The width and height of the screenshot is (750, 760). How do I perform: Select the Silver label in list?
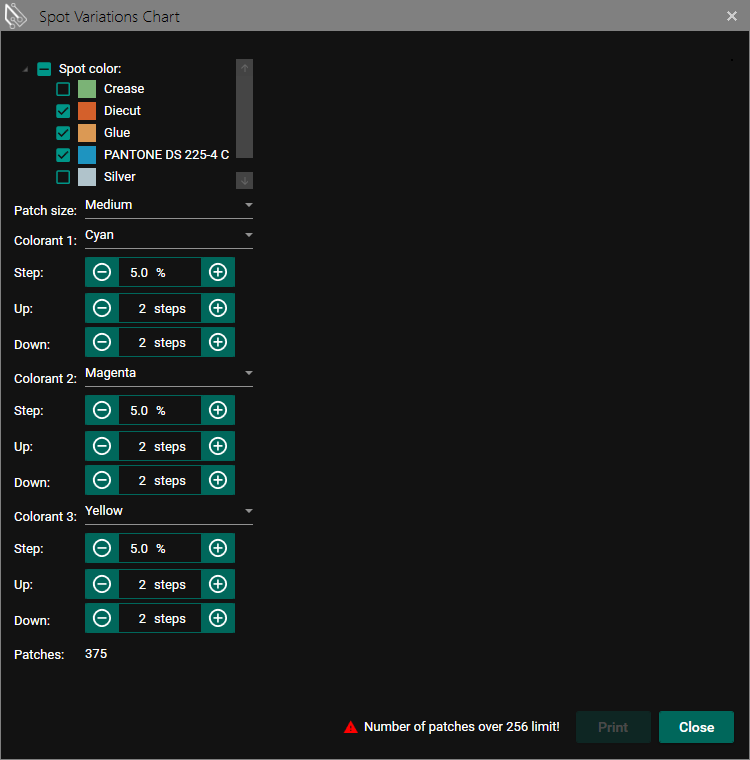coord(120,176)
